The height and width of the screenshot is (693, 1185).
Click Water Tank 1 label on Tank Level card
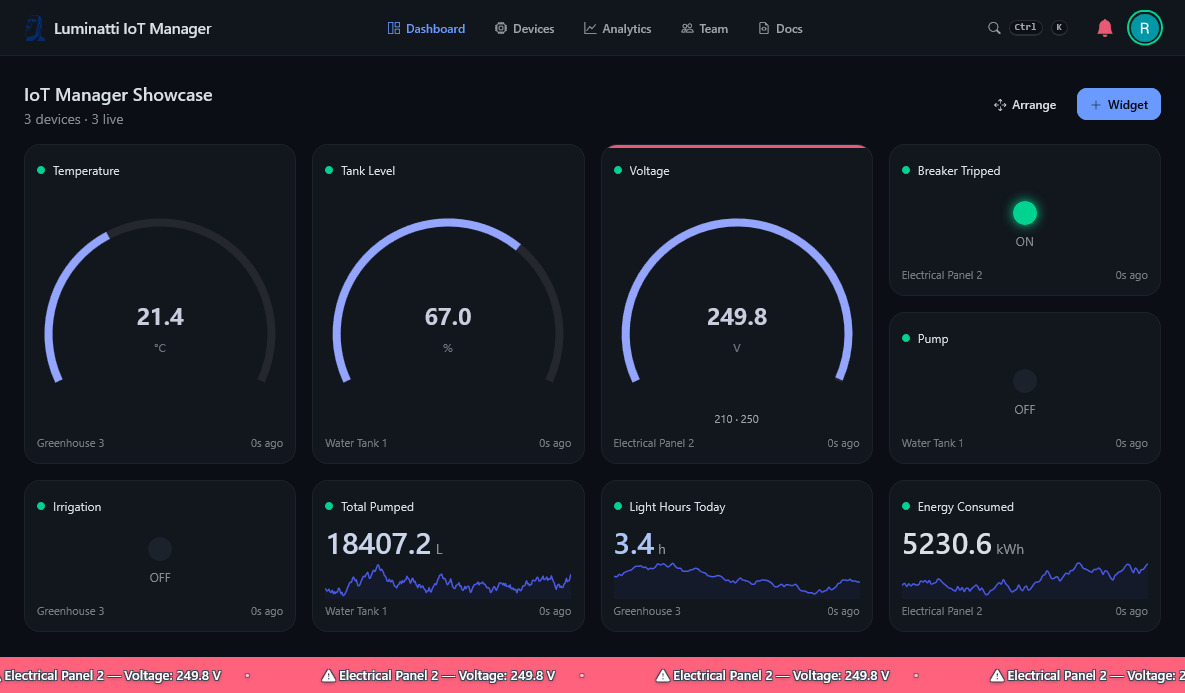tap(356, 443)
